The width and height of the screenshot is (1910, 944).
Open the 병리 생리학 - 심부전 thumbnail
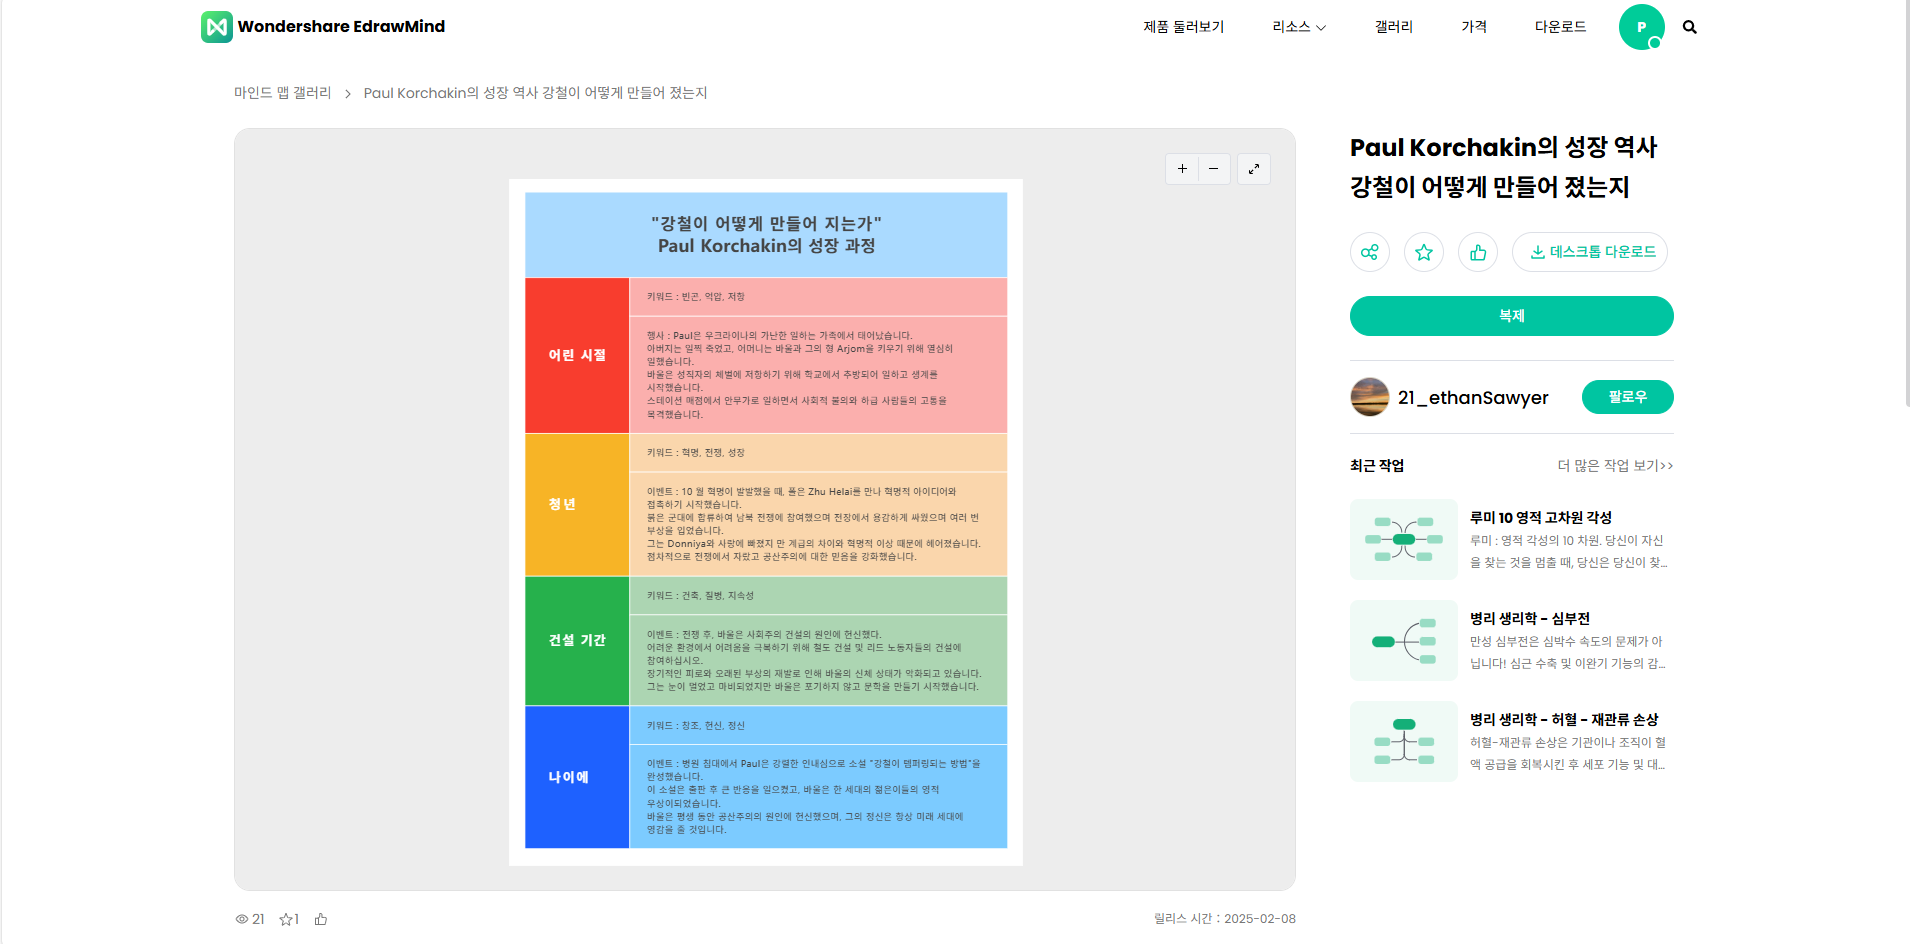[1404, 641]
